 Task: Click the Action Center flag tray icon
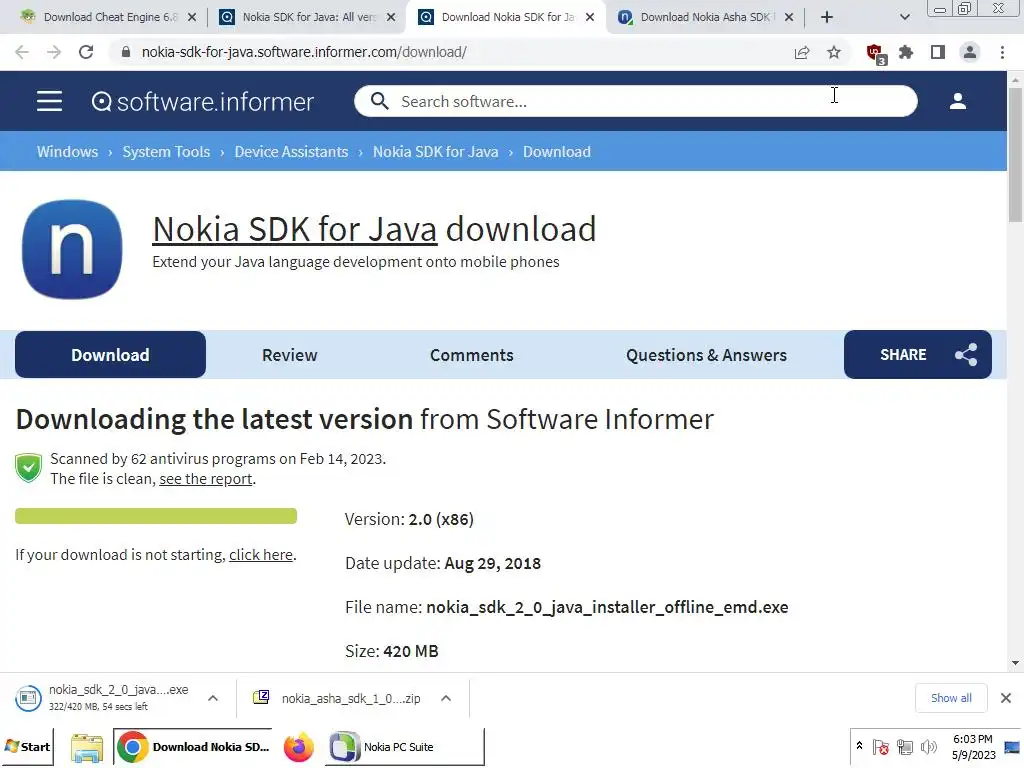[880, 746]
